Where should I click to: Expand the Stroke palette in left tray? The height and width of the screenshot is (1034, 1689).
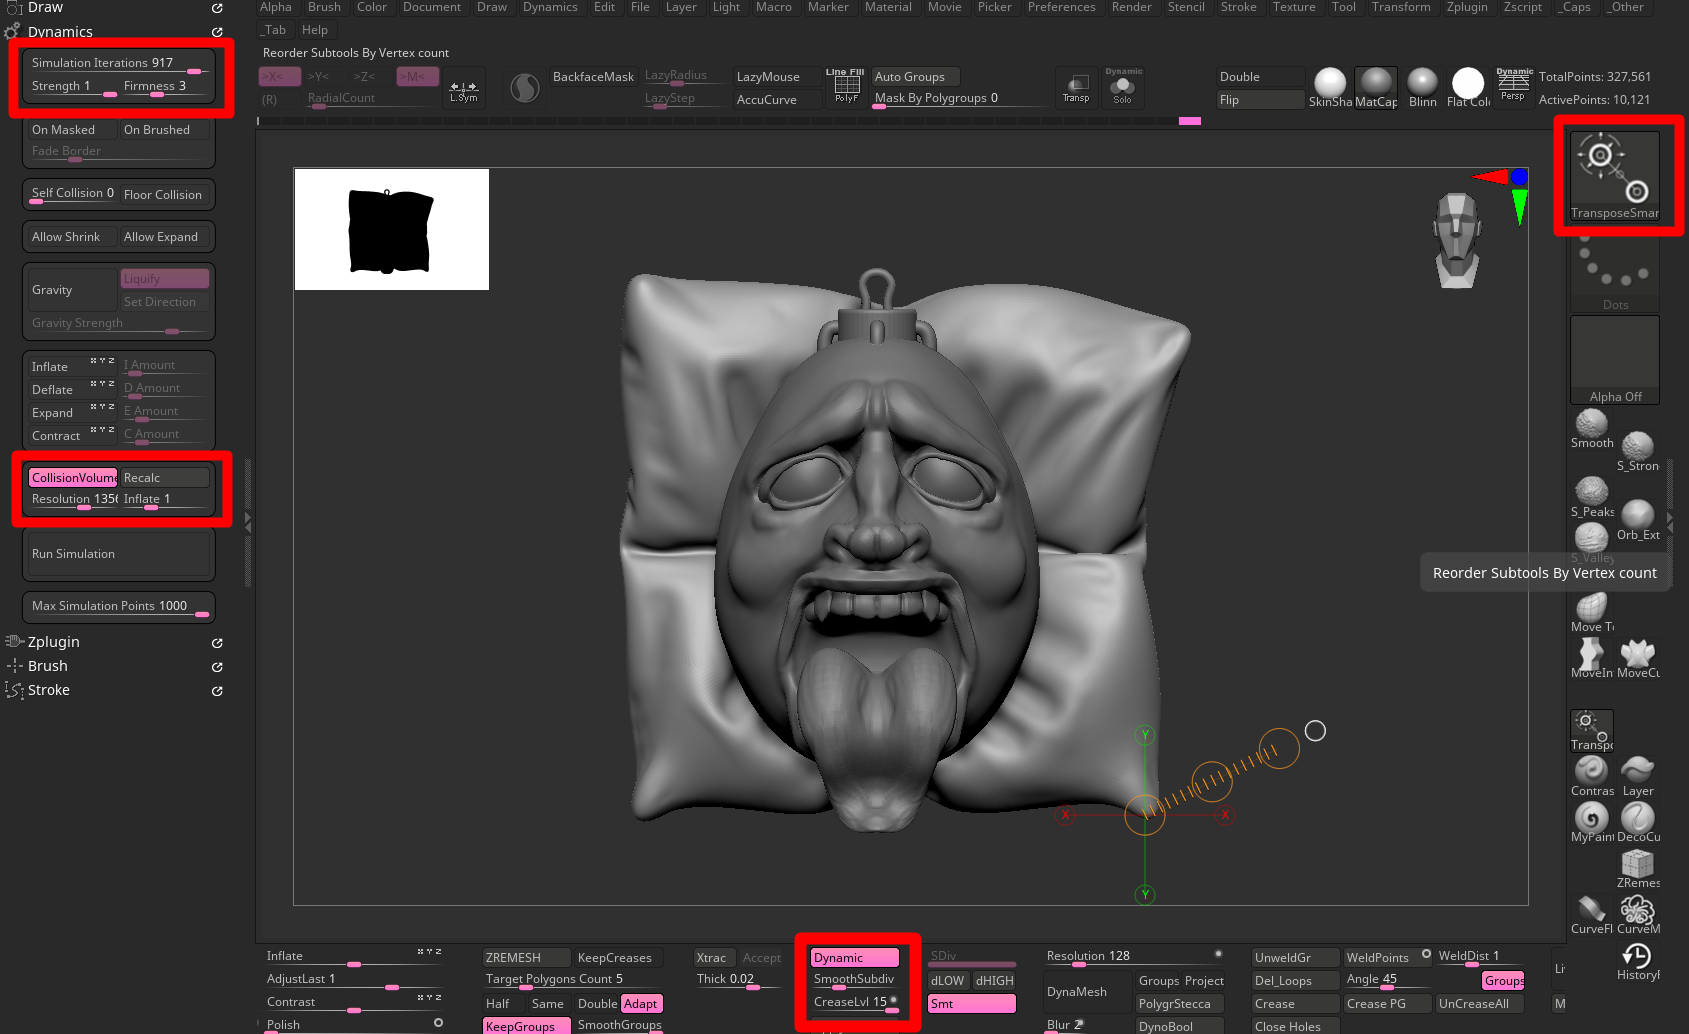(49, 690)
